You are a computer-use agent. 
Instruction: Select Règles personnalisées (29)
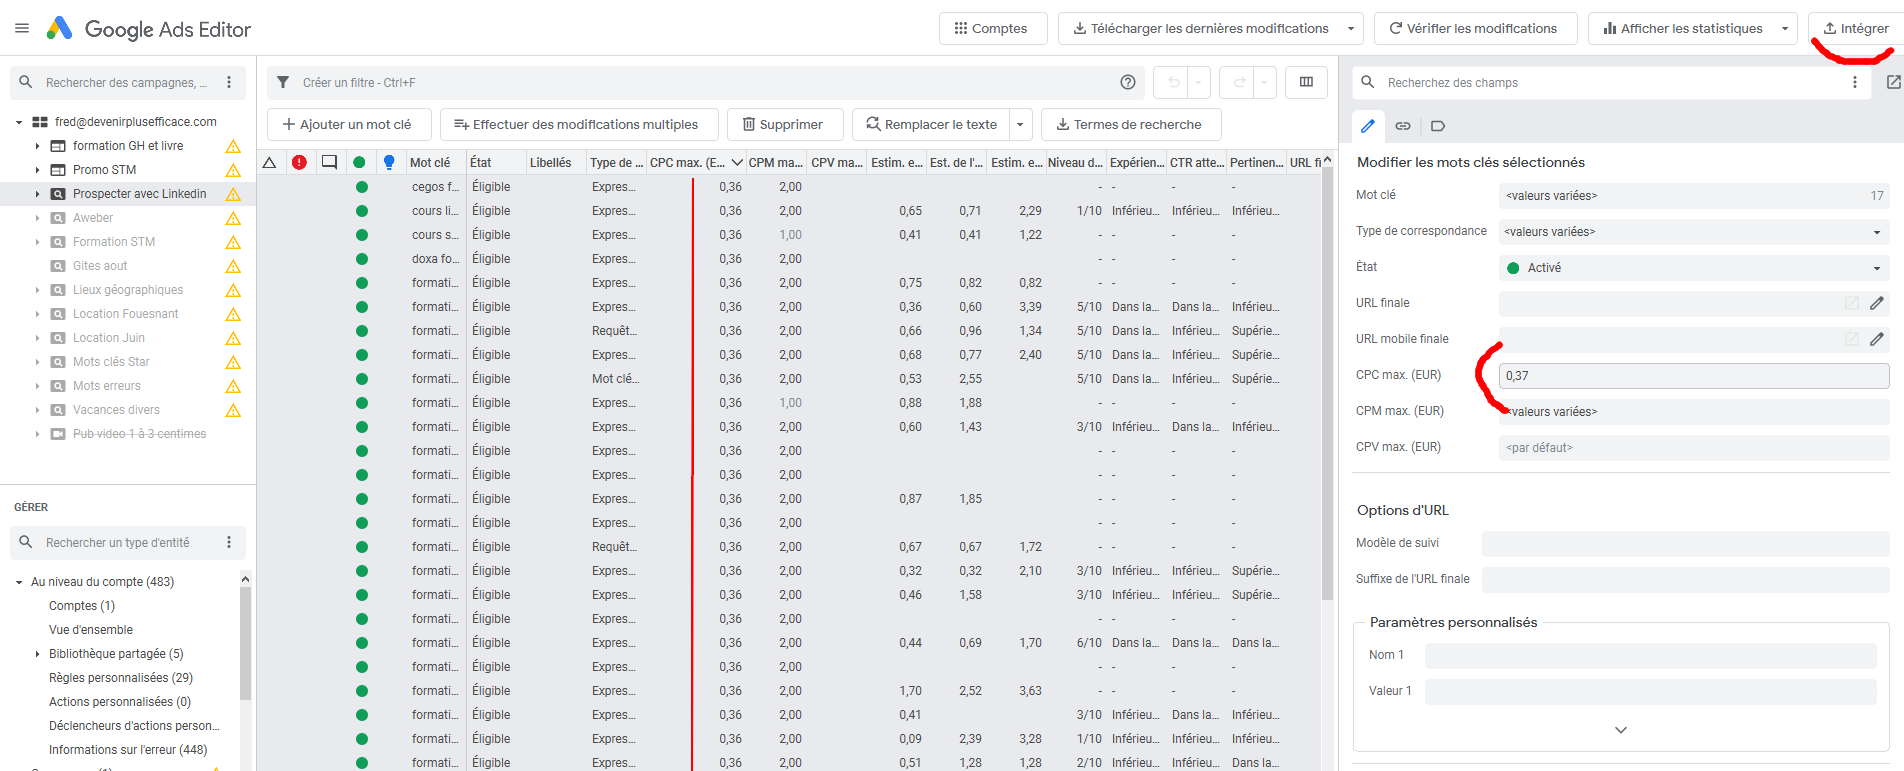click(x=121, y=678)
